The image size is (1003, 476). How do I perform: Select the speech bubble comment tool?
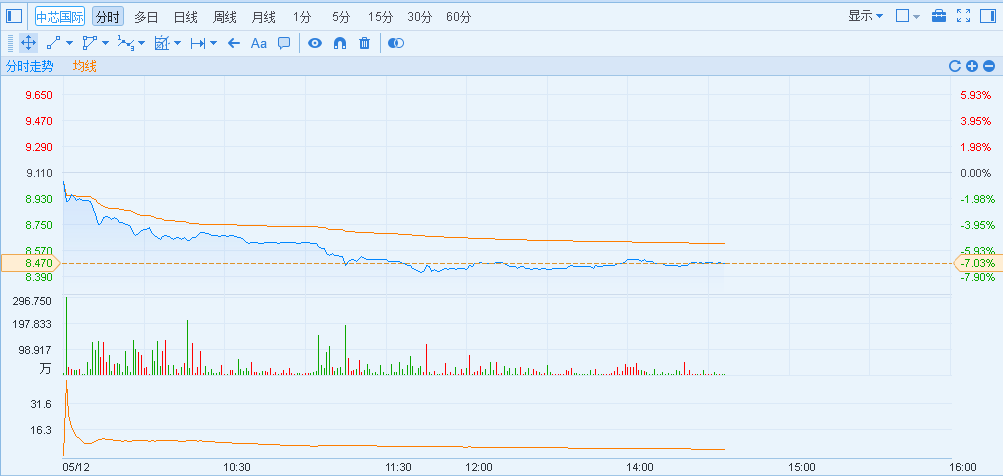tap(284, 44)
